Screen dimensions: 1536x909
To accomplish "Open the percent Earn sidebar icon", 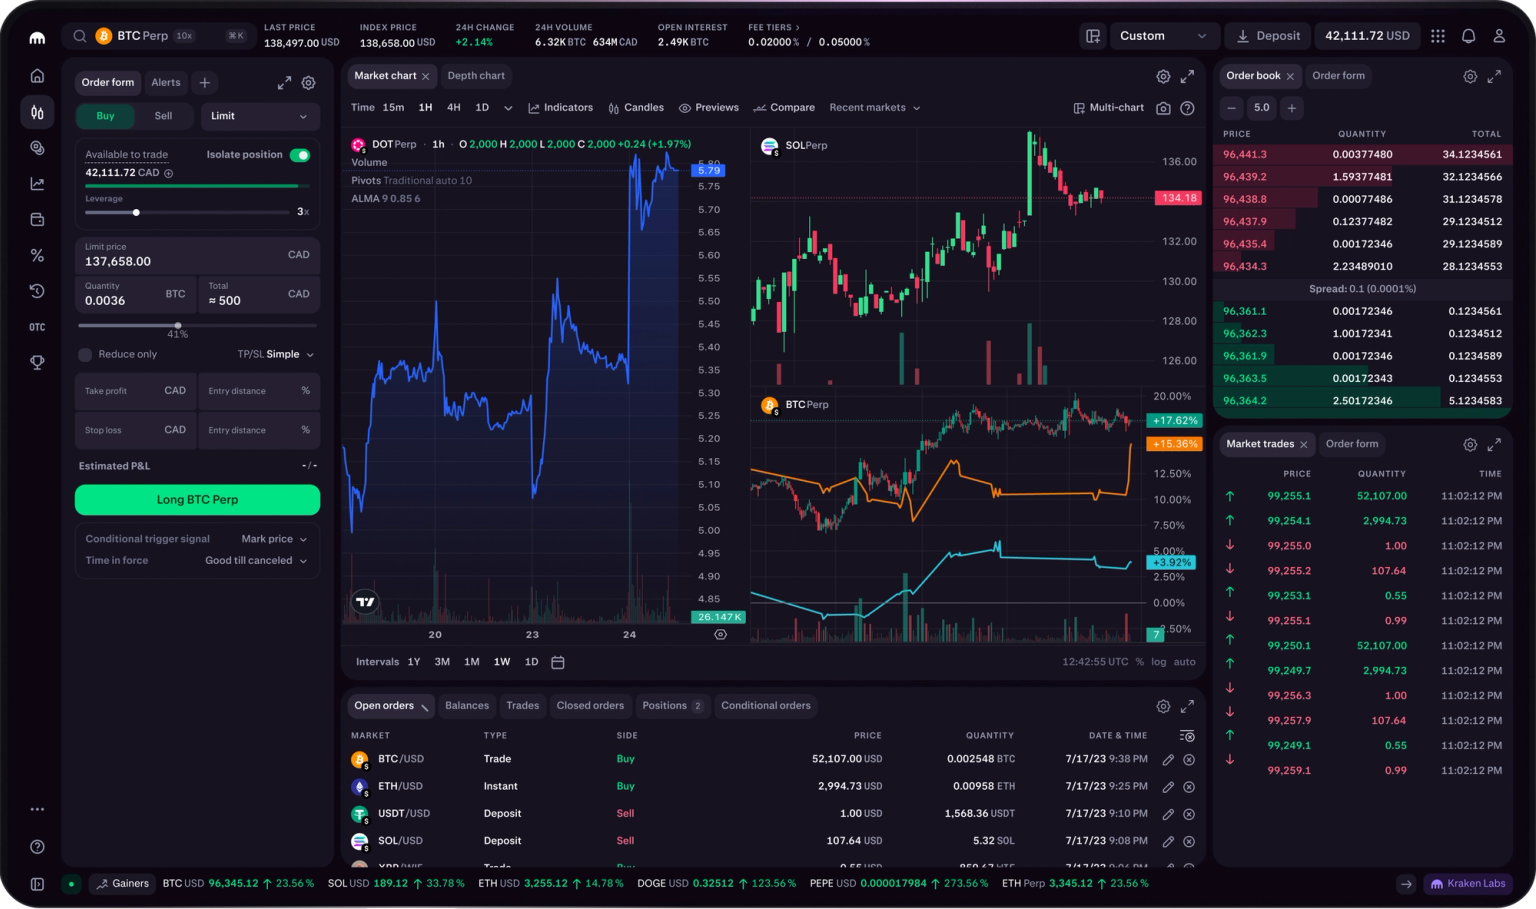I will (37, 256).
